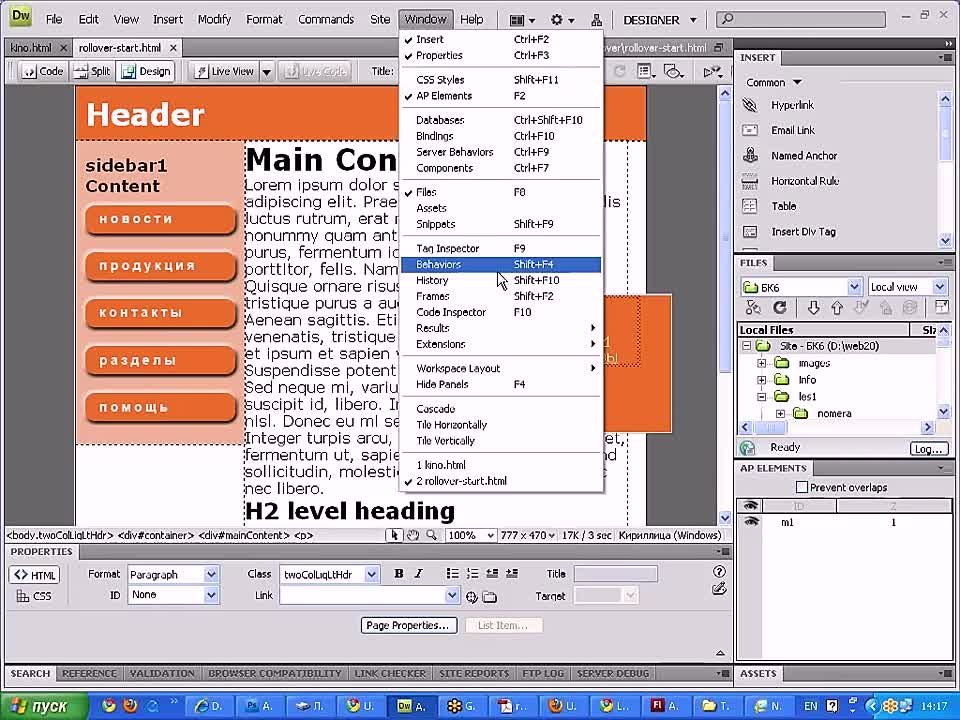Enable the Prevent overlaps checkbox
Viewport: 960px width, 720px height.
(x=801, y=487)
